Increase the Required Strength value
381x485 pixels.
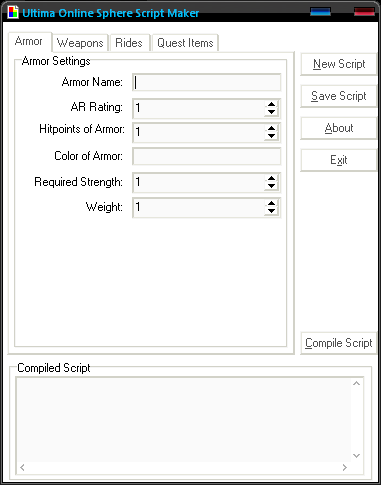click(x=271, y=178)
